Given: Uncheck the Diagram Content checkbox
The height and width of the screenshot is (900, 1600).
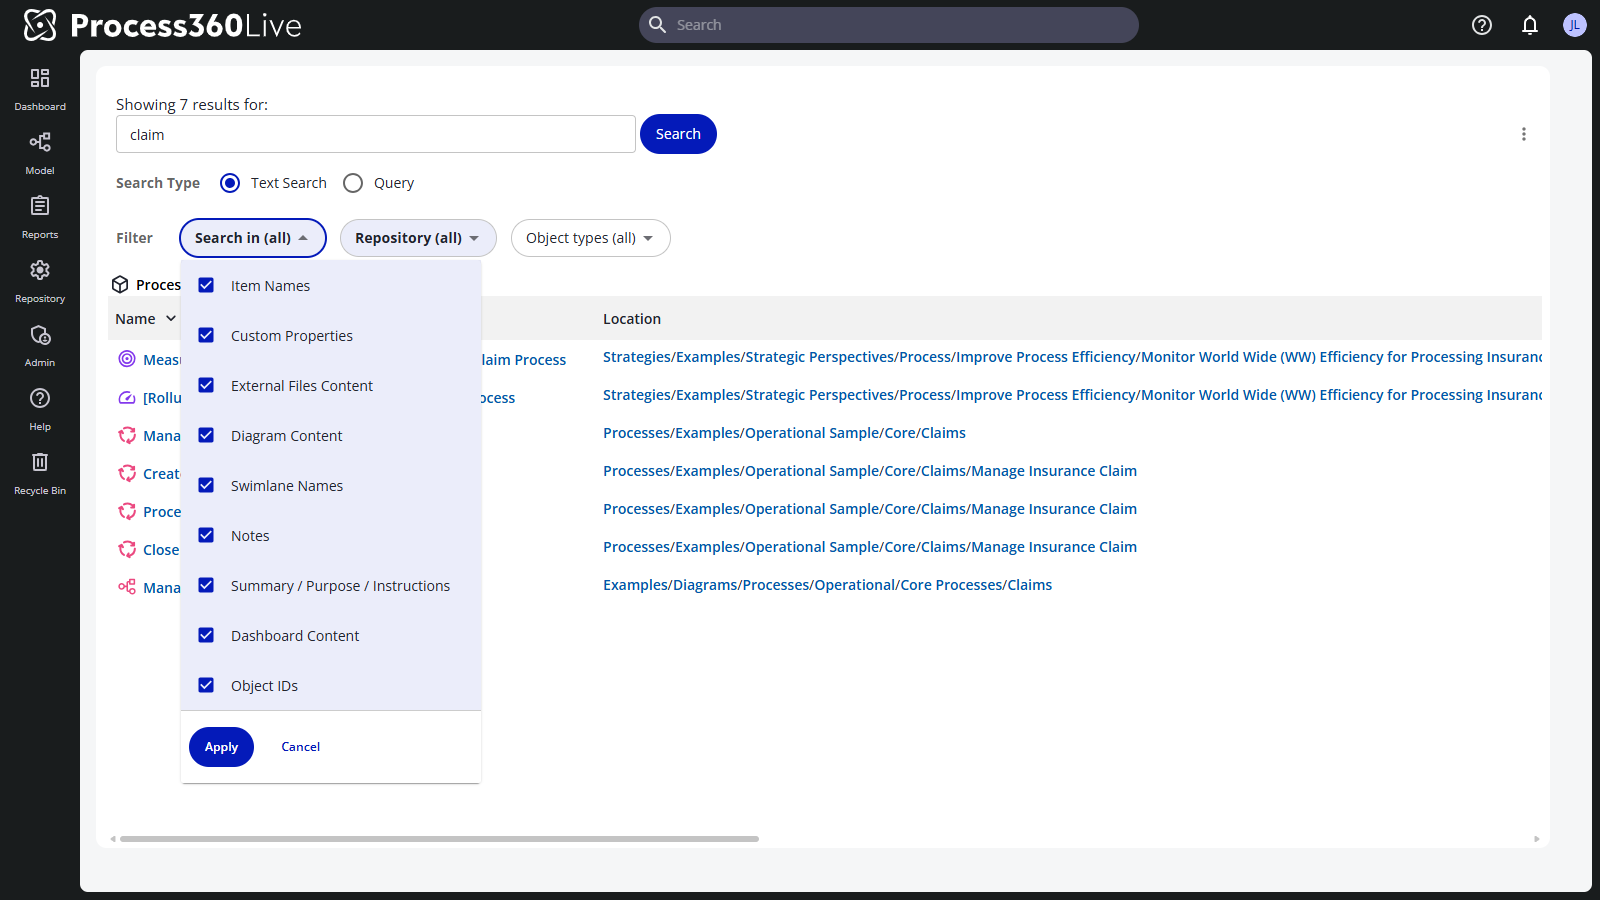Looking at the screenshot, I should tap(206, 435).
